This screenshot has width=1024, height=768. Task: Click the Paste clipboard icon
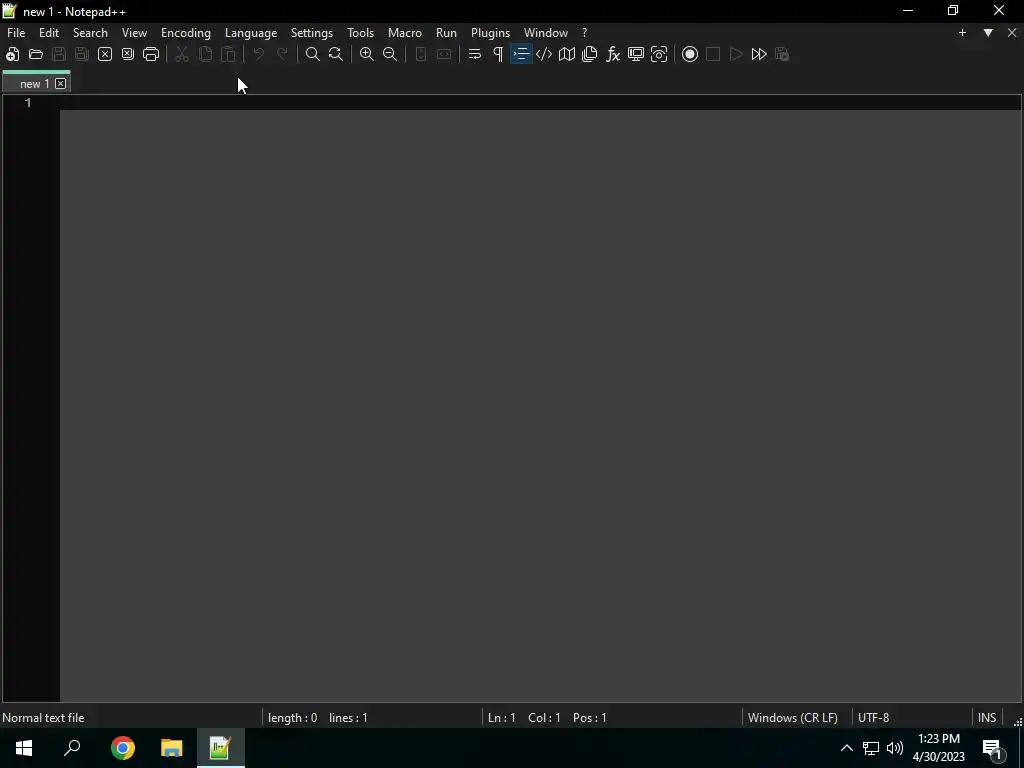tap(228, 54)
